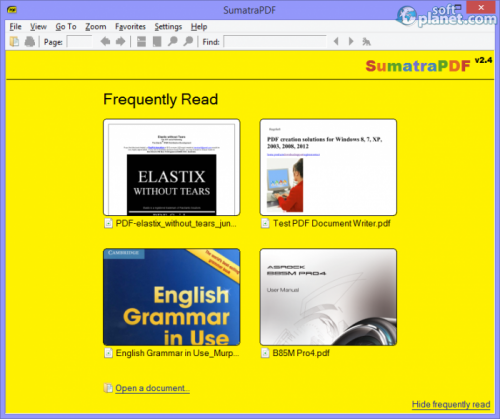Open the Settings menu
This screenshot has height=419, width=500.
pos(168,27)
